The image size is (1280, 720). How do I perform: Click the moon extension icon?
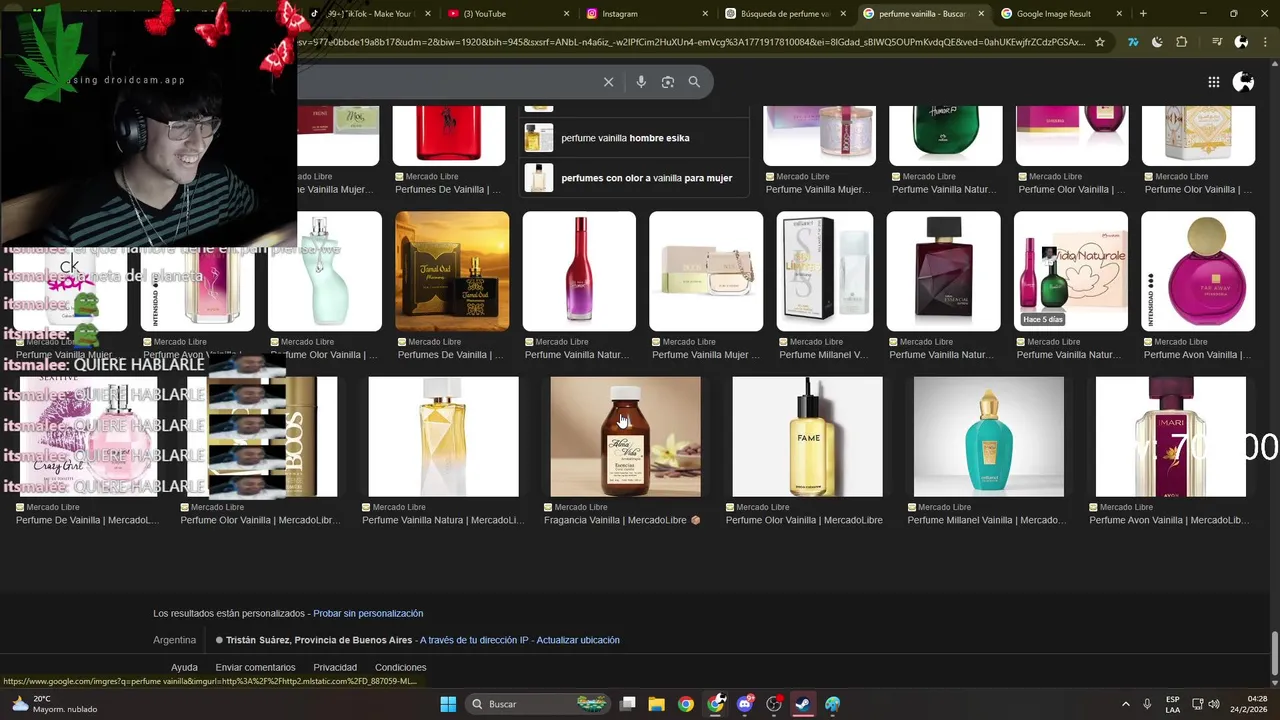coord(1157,42)
